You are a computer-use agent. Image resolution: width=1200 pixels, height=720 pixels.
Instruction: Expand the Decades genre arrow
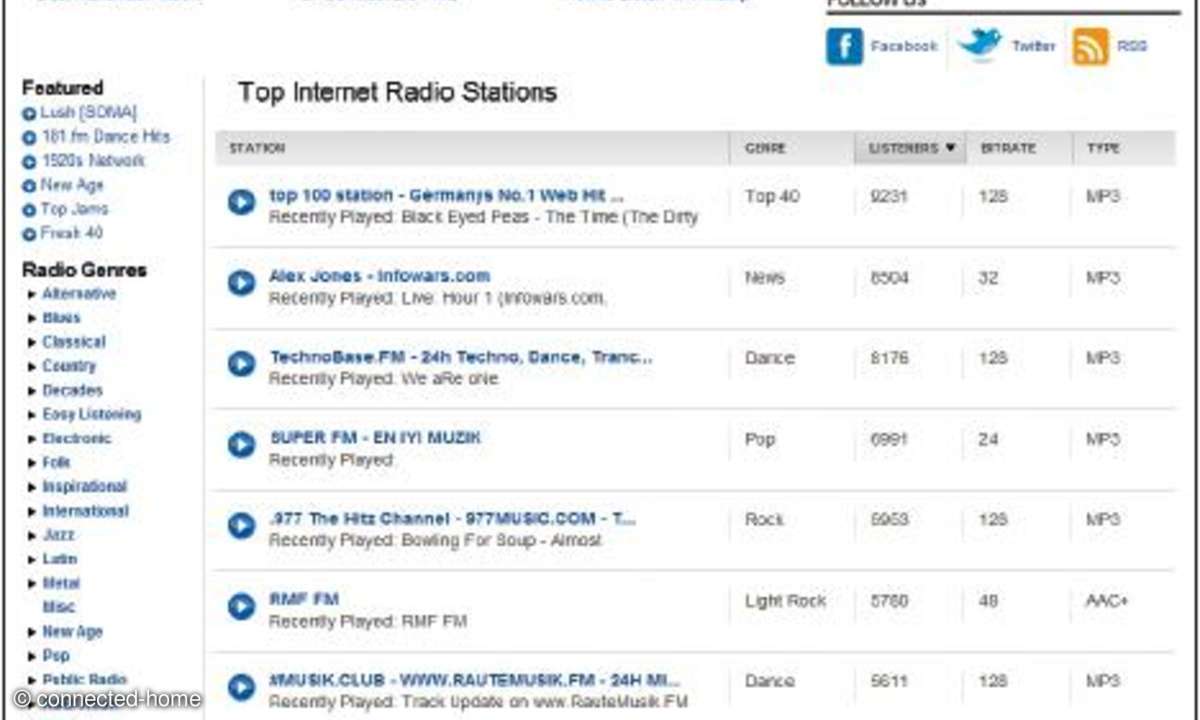pyautogui.click(x=33, y=391)
